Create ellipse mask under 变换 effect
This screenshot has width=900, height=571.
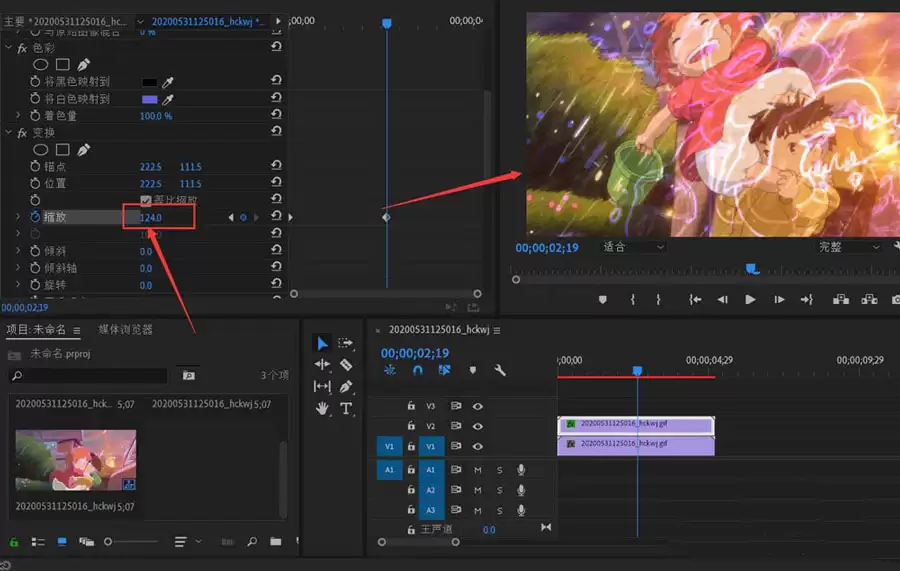coord(40,150)
